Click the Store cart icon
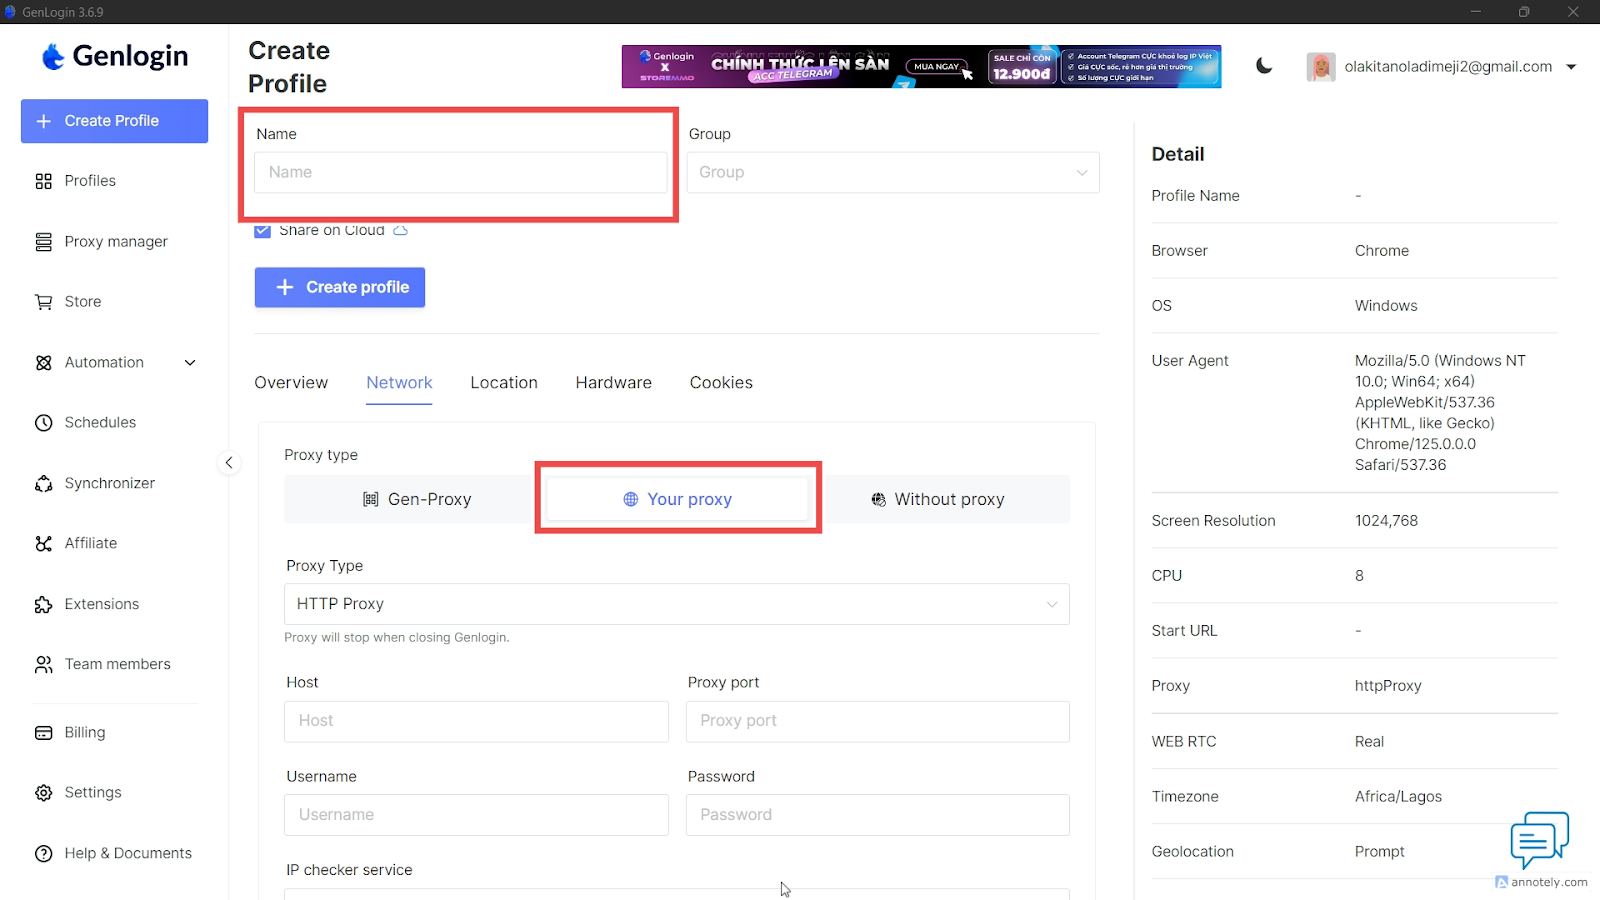1600x900 pixels. click(x=44, y=302)
